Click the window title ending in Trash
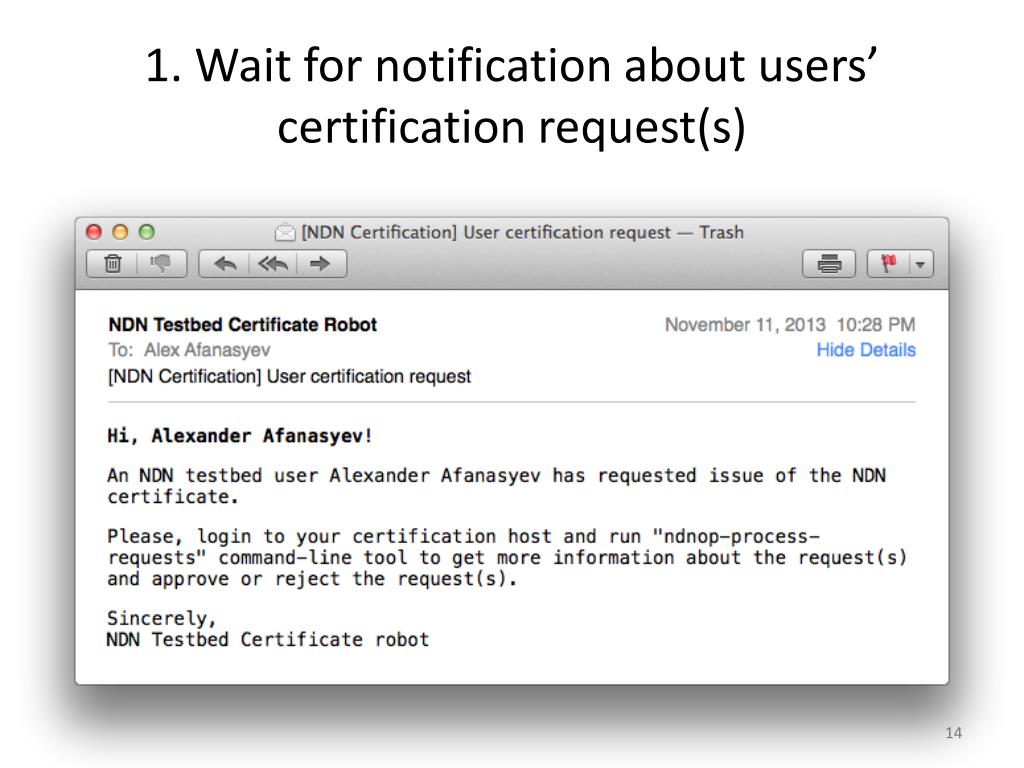This screenshot has height=768, width=1024. pos(522,232)
